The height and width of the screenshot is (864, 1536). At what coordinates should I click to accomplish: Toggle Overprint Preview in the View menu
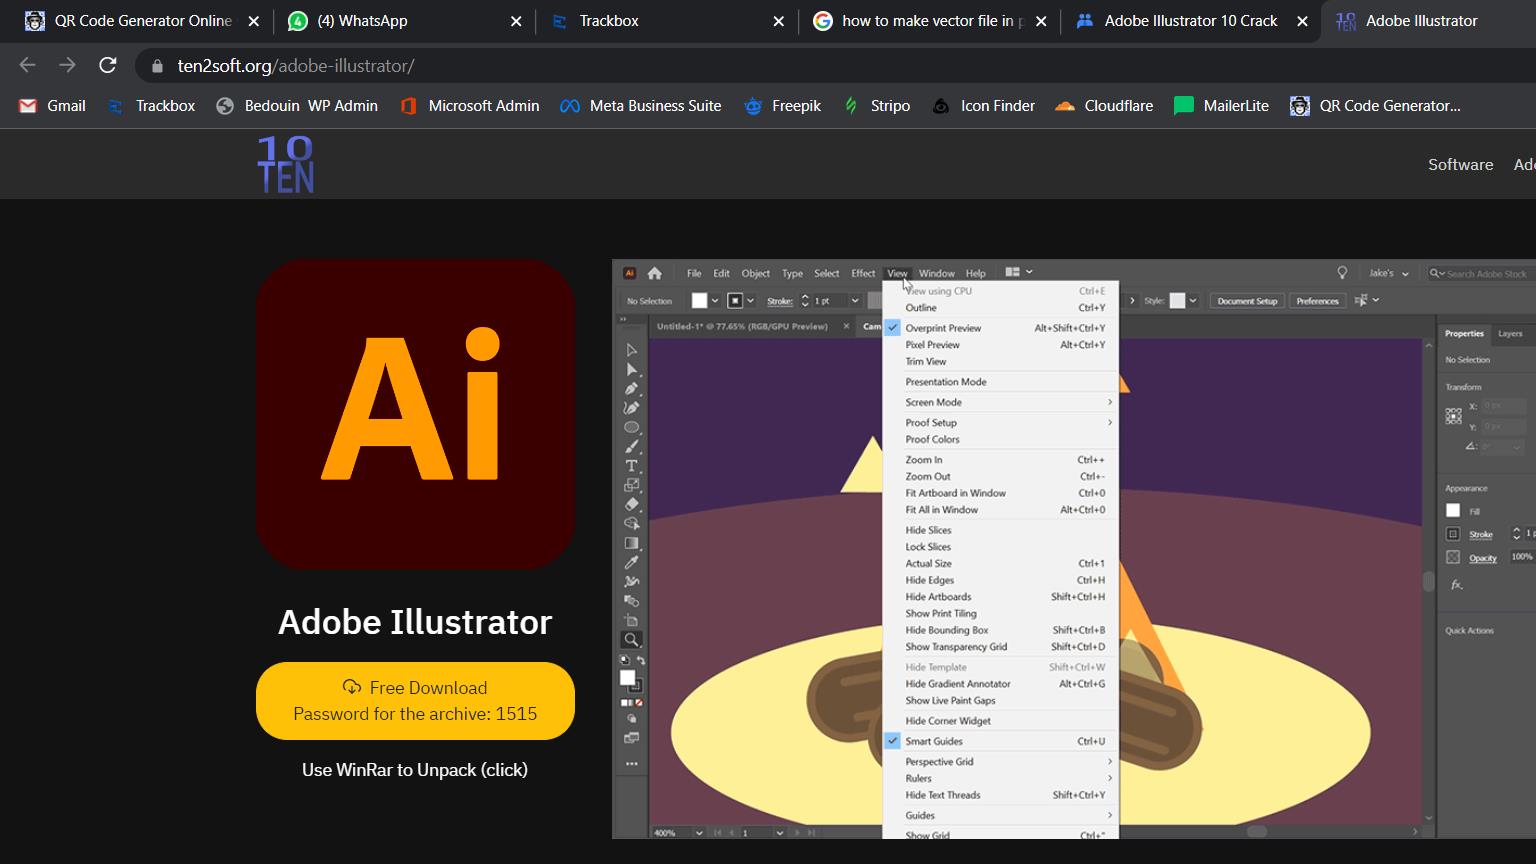(x=943, y=328)
